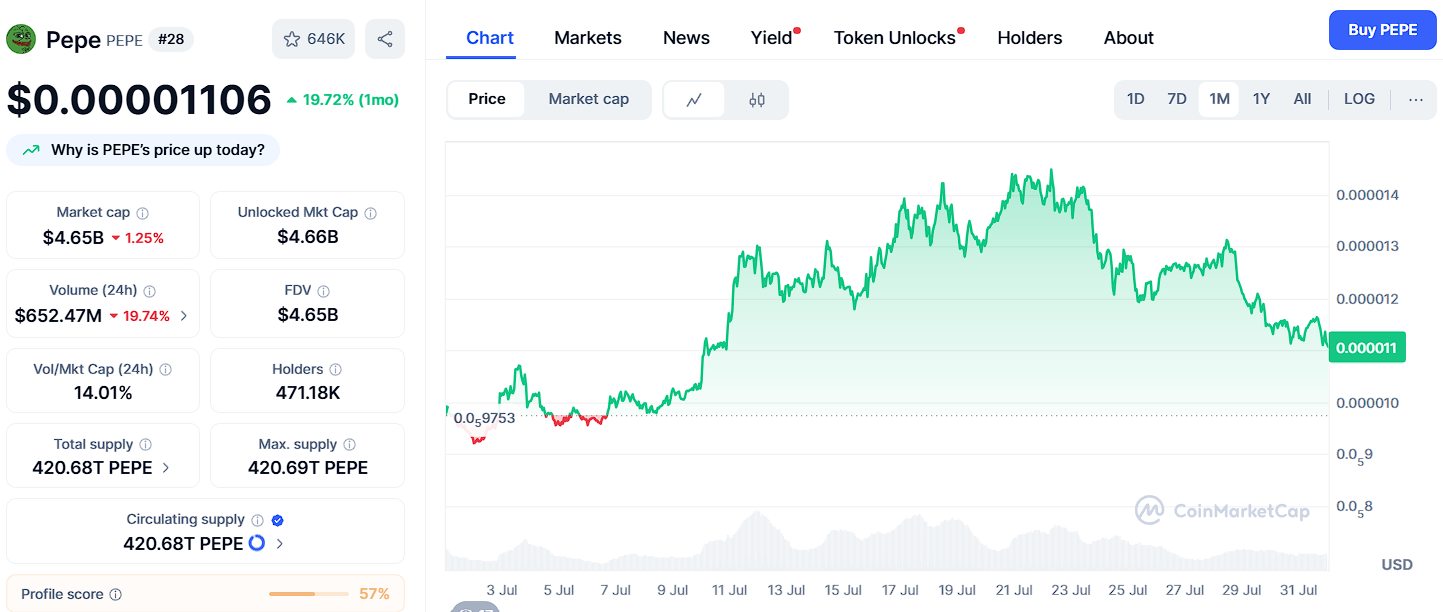
Task: Click the $652.47M volume value
Action: tap(58, 316)
